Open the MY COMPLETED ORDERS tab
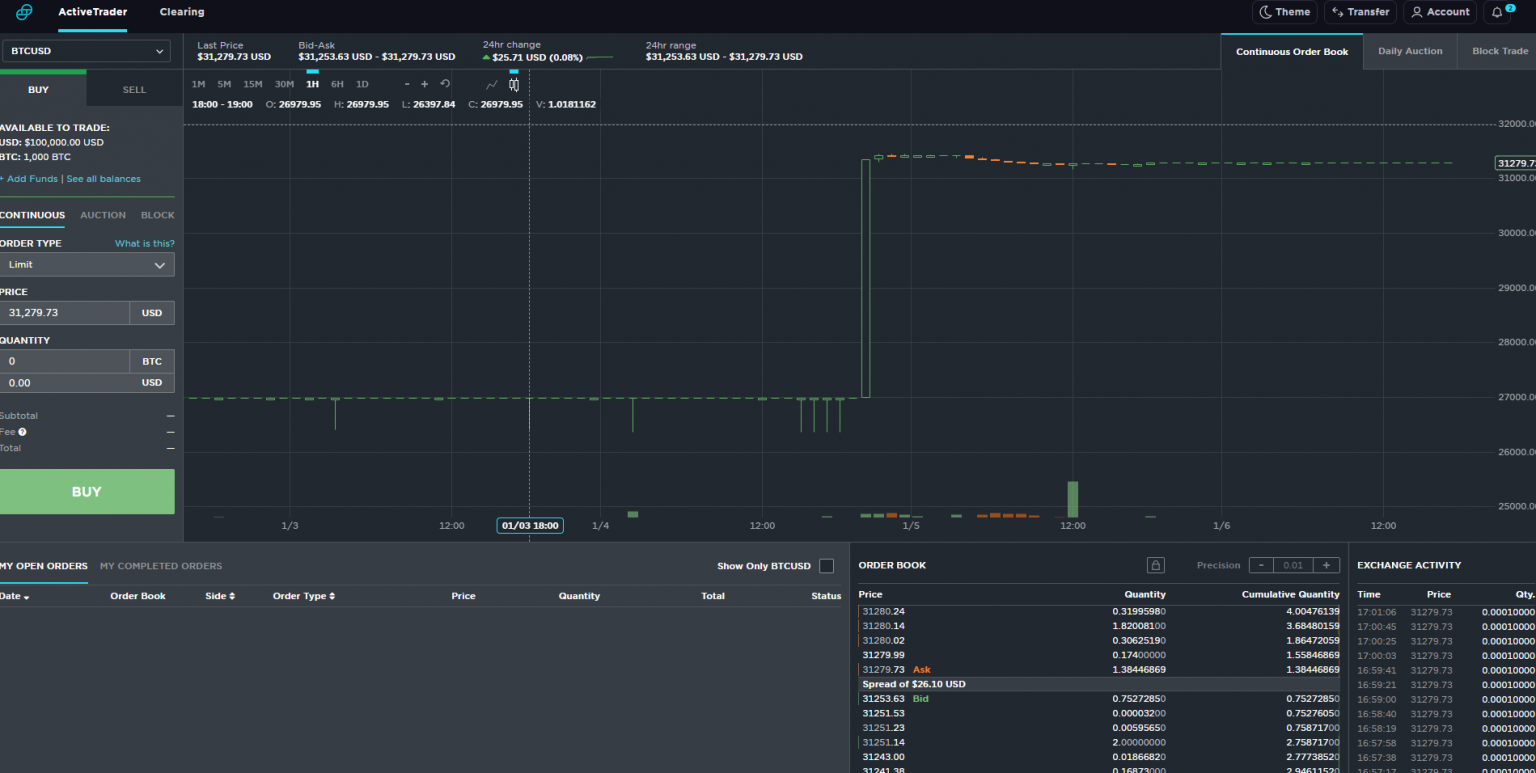The image size is (1536, 773). coord(160,565)
